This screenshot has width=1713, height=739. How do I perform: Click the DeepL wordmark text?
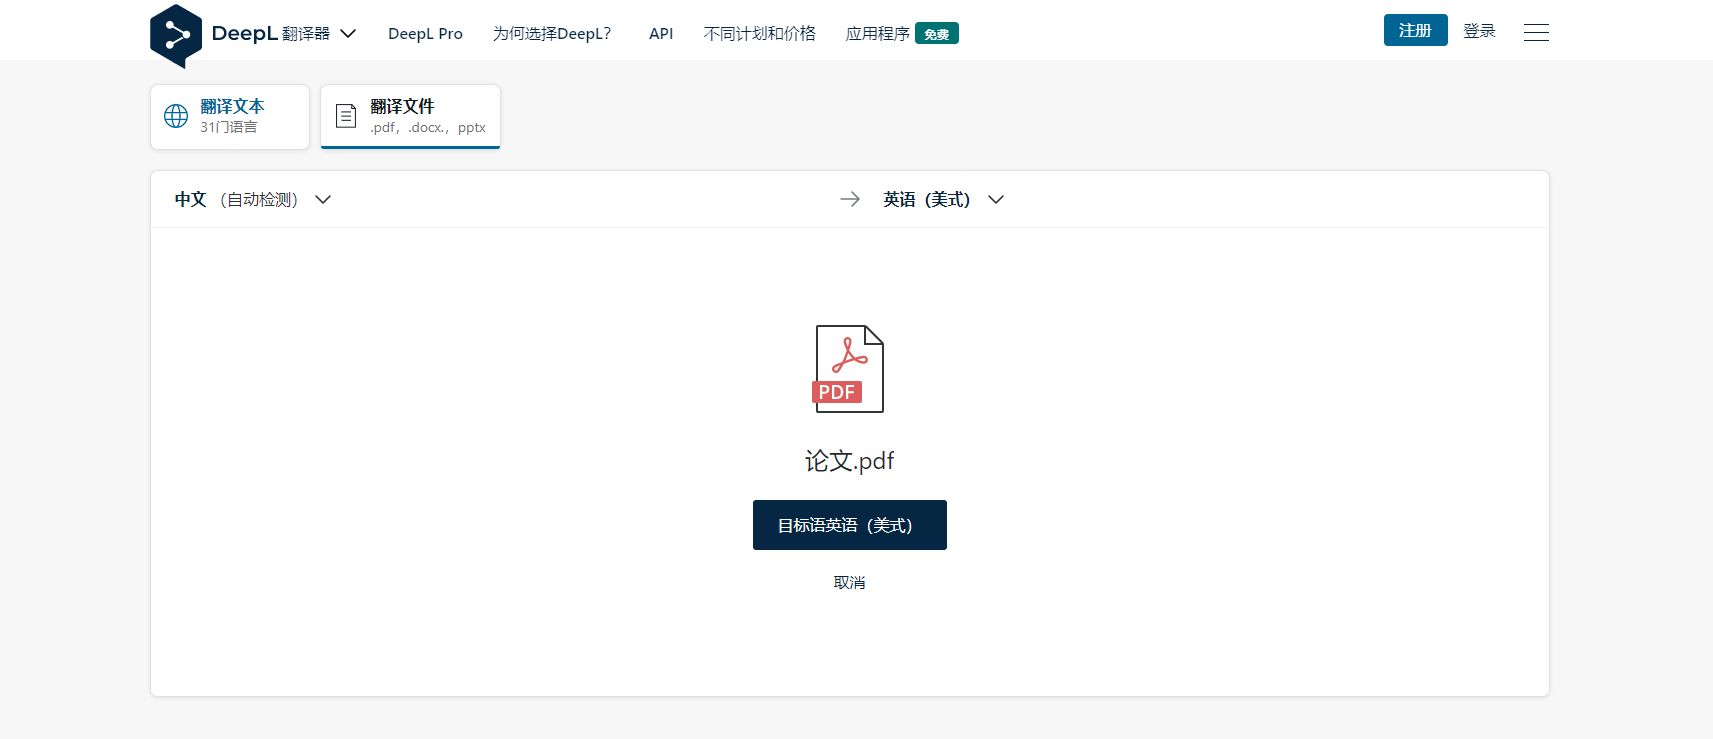tap(244, 33)
